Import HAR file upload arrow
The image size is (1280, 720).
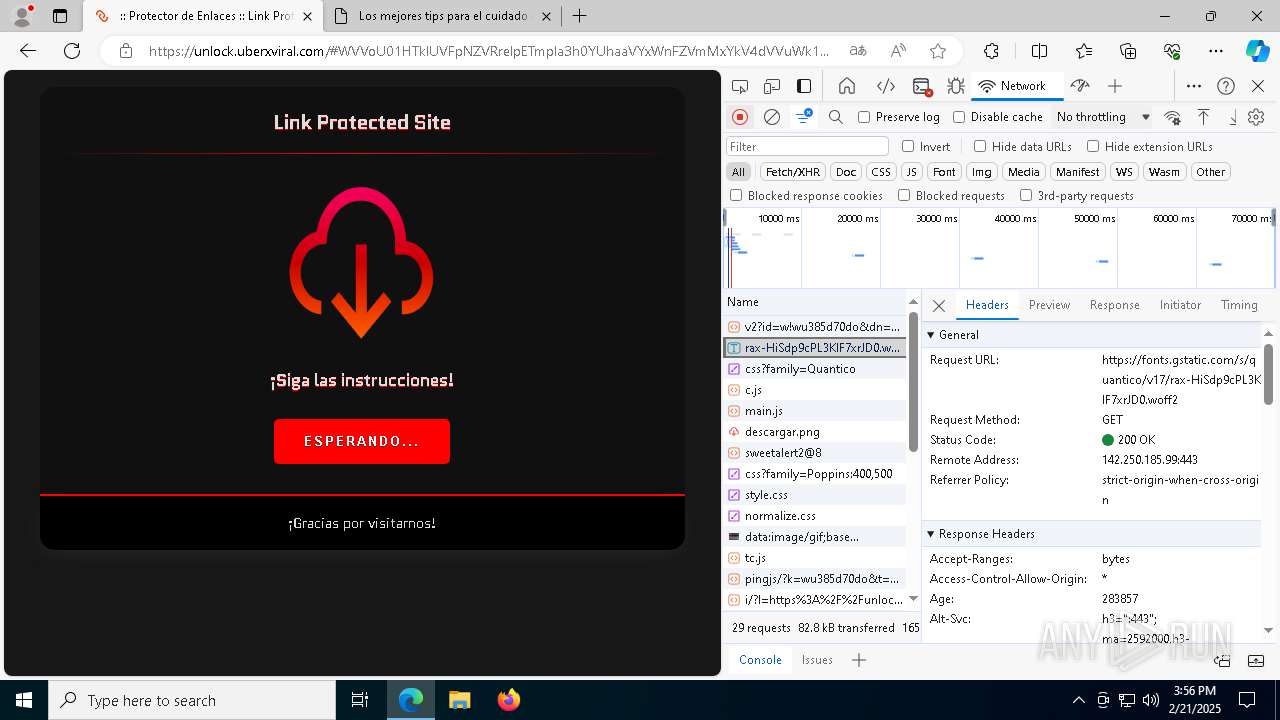click(x=1204, y=117)
